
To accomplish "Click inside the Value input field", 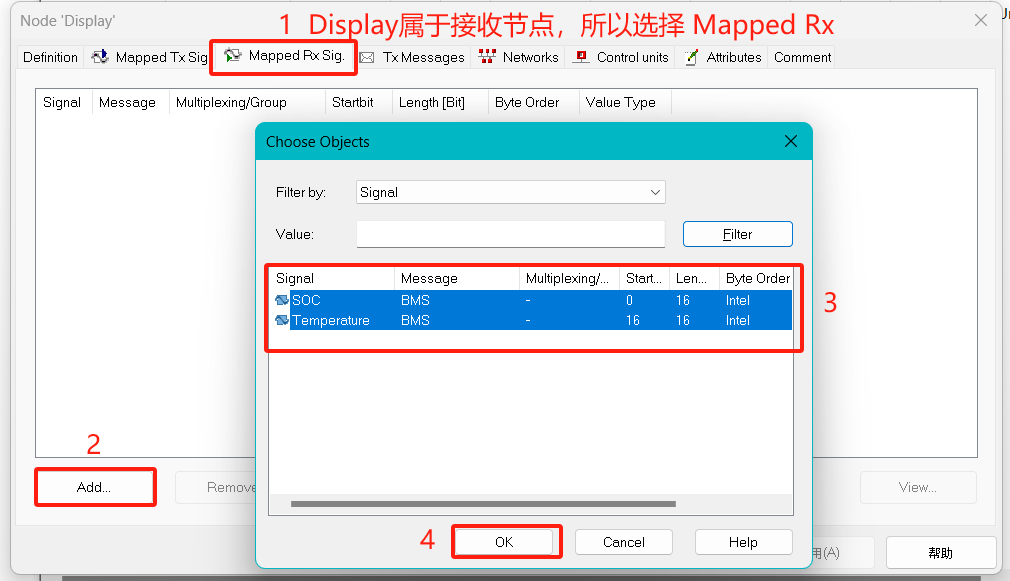I will point(510,233).
